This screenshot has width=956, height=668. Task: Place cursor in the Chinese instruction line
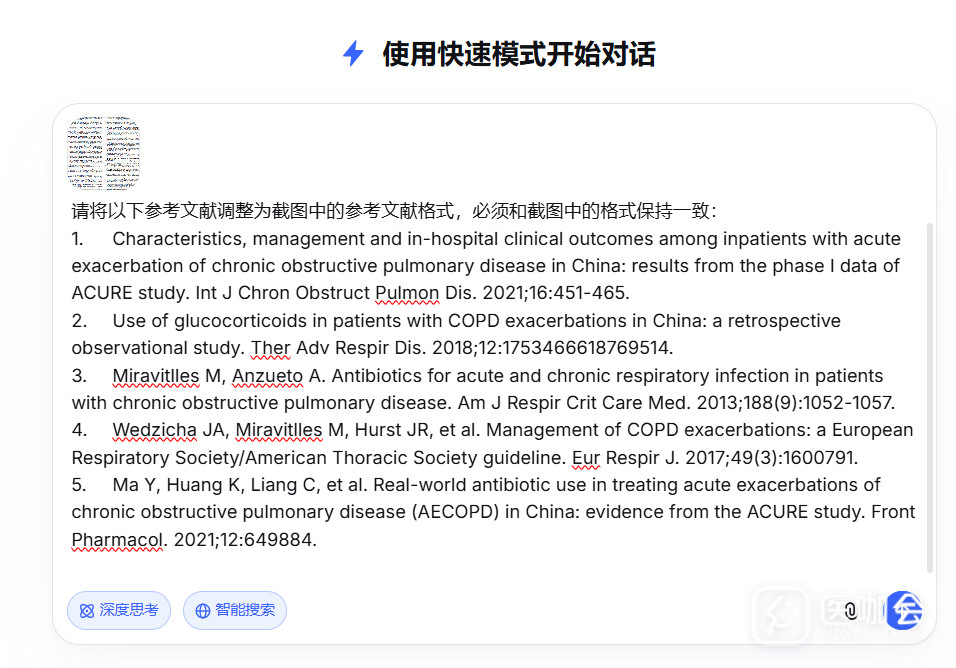(394, 211)
